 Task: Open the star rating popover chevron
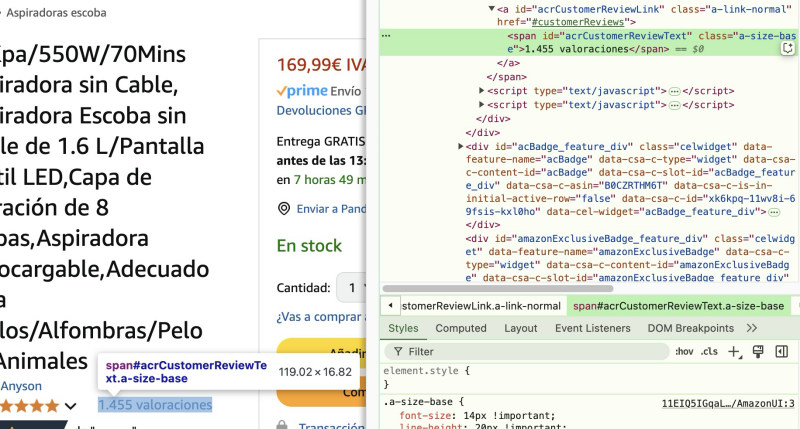[x=71, y=406]
